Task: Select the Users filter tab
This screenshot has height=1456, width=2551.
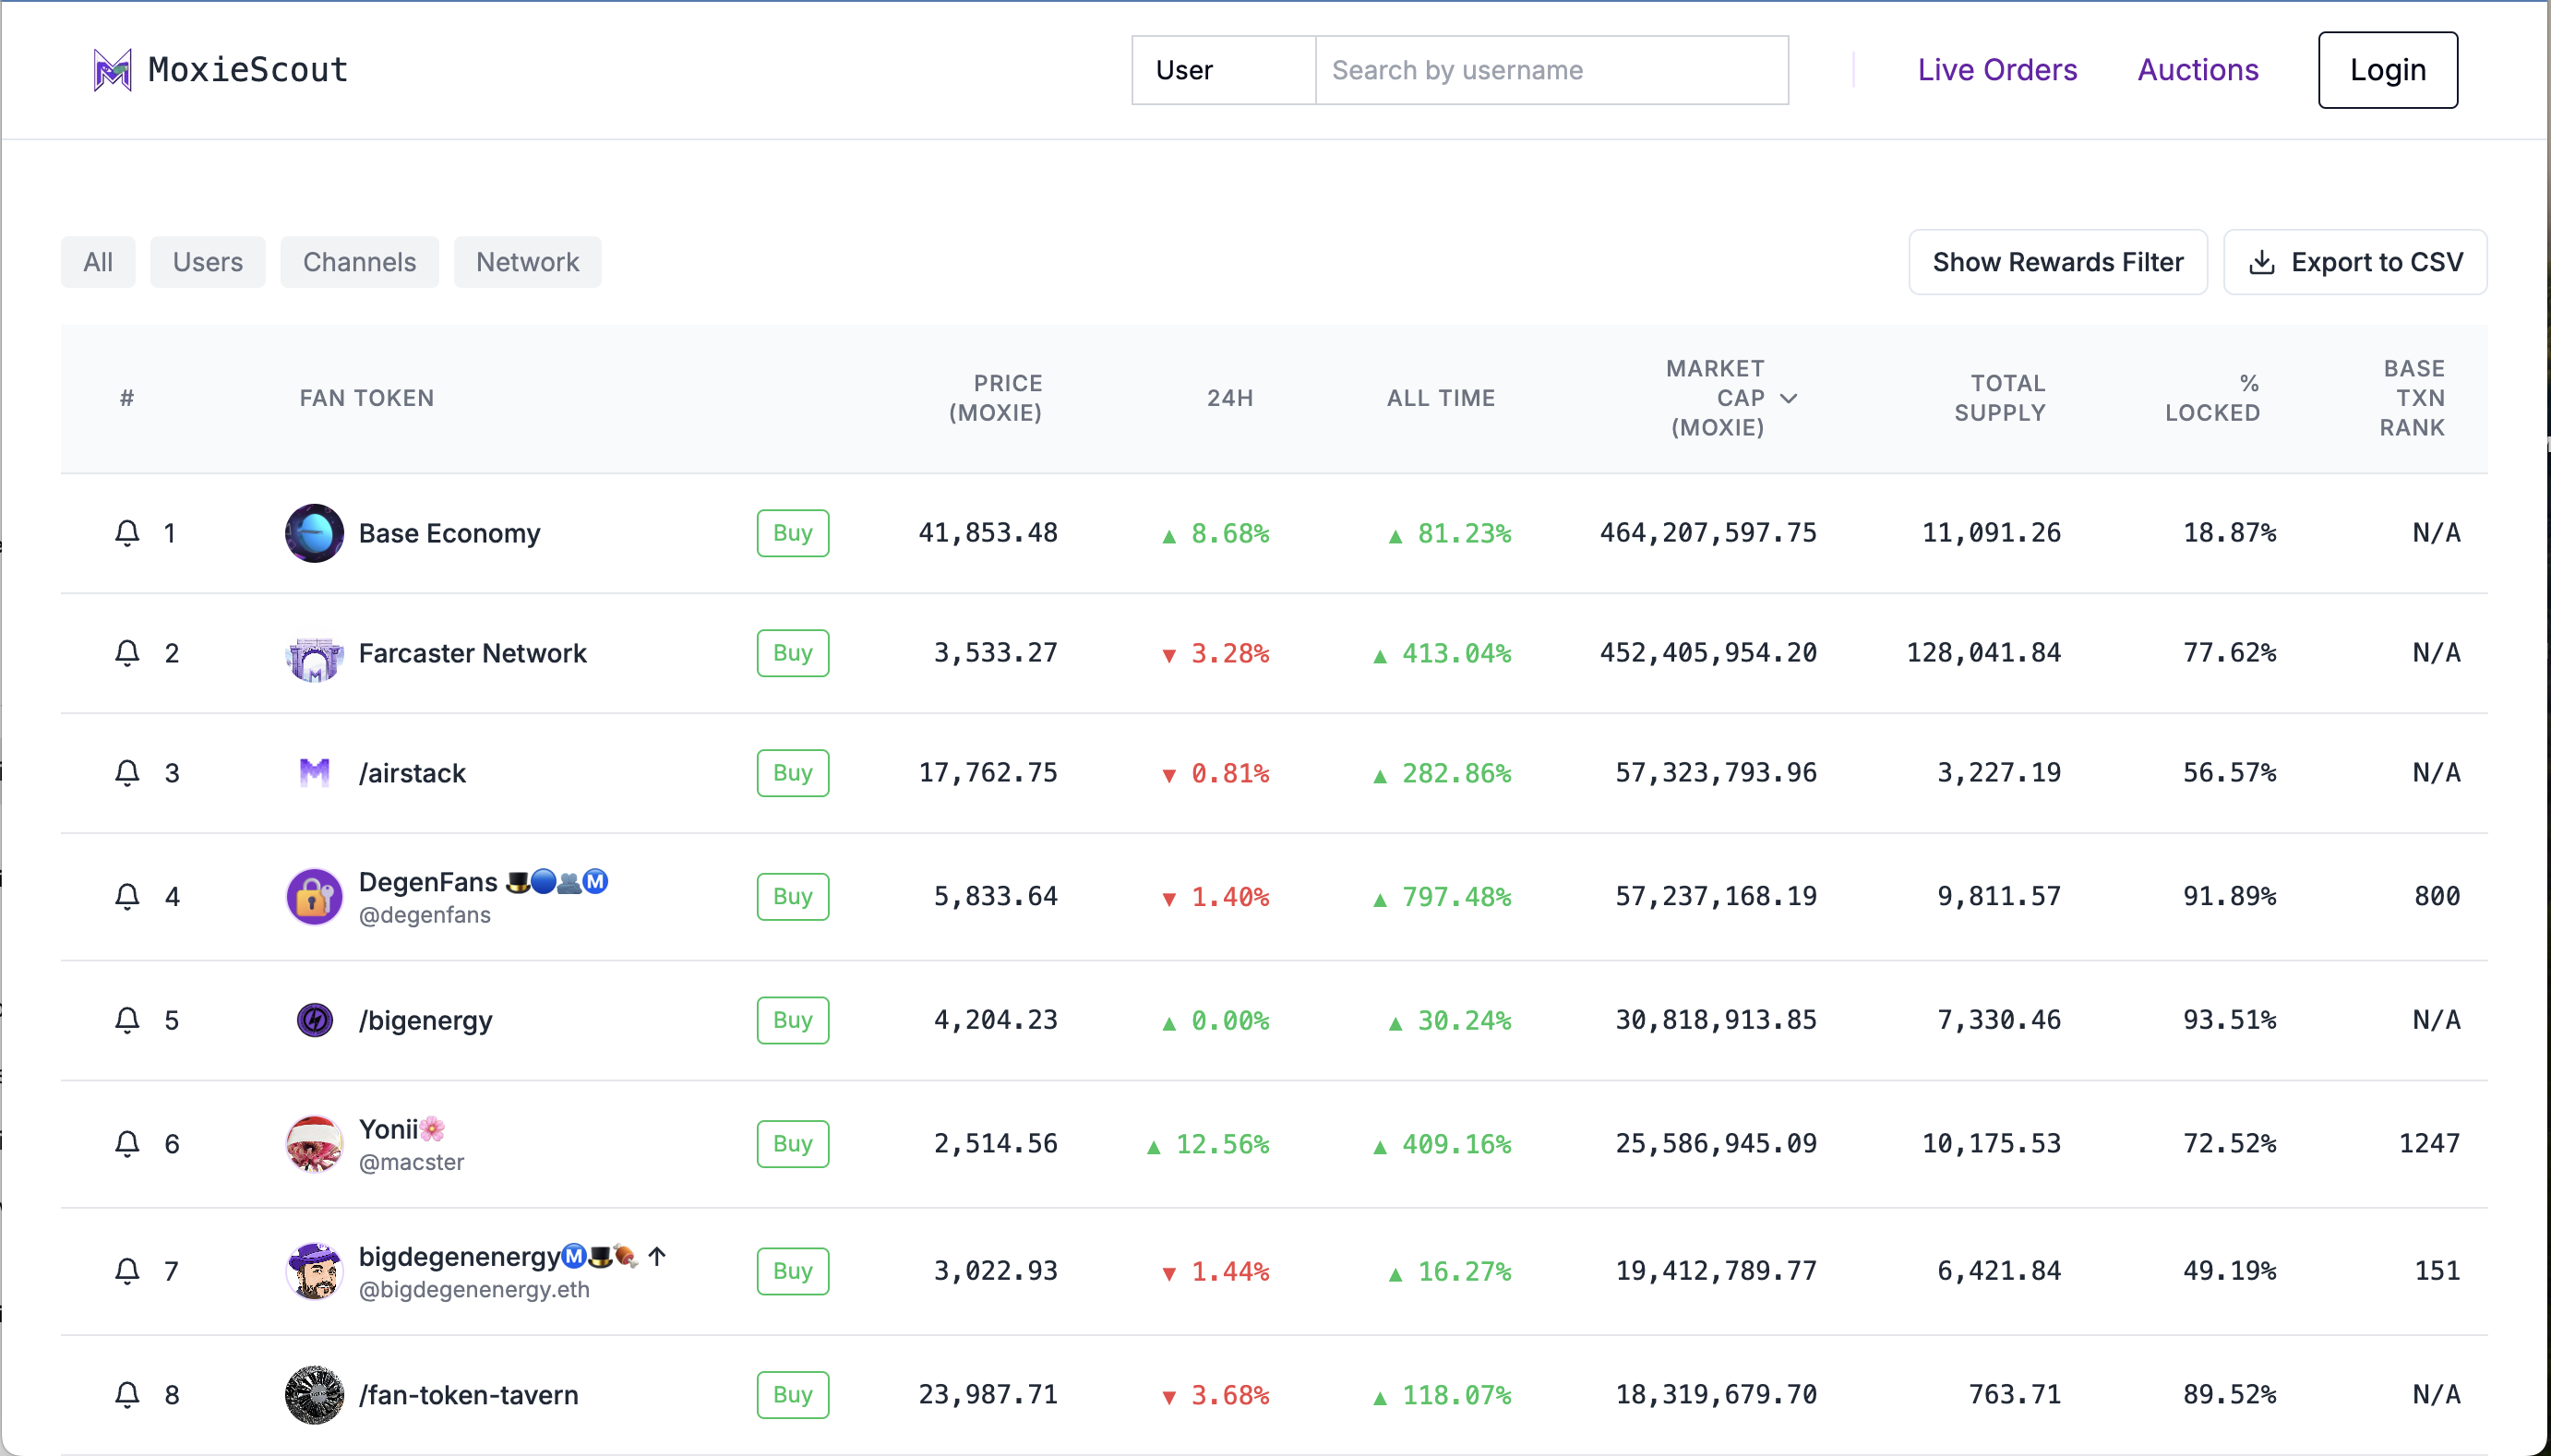Action: [x=208, y=262]
